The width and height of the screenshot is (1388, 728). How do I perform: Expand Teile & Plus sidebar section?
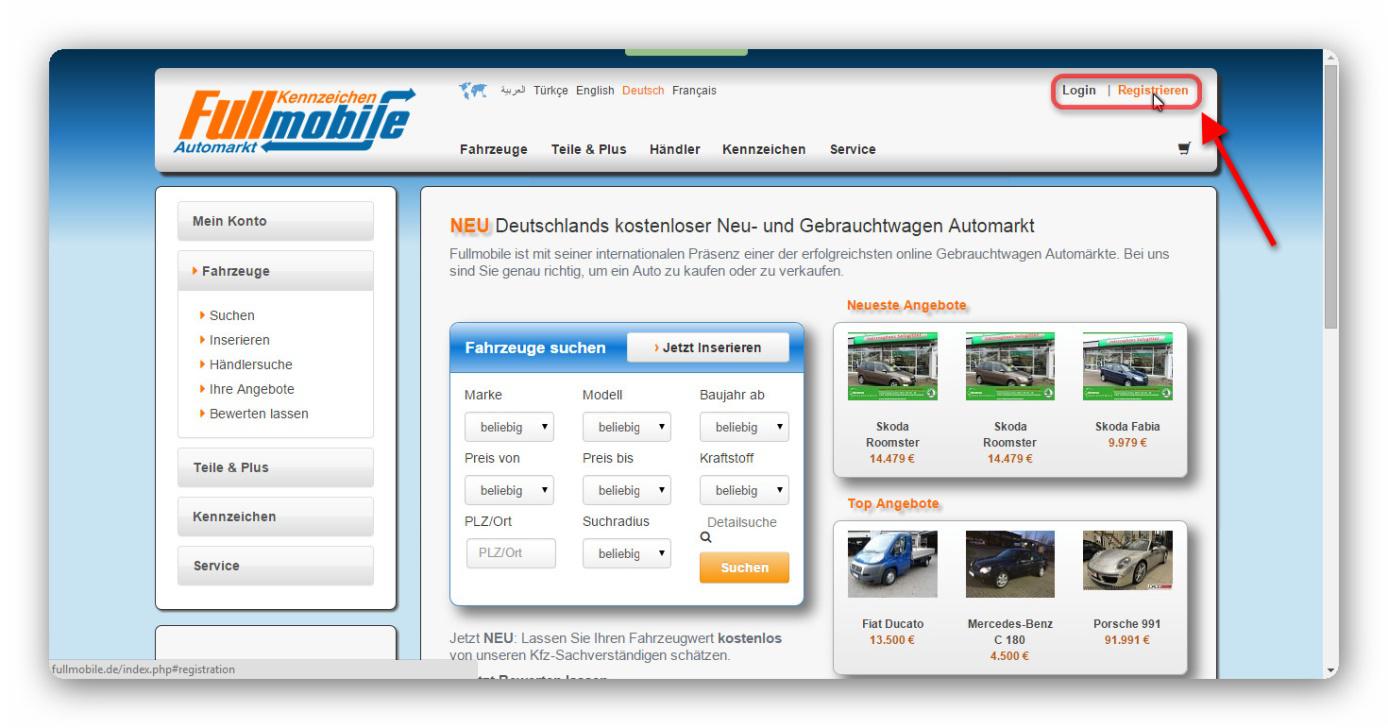pos(275,467)
